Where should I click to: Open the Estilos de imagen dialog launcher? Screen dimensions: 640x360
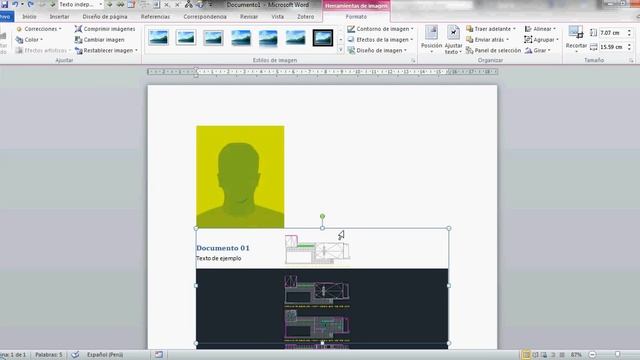(413, 60)
